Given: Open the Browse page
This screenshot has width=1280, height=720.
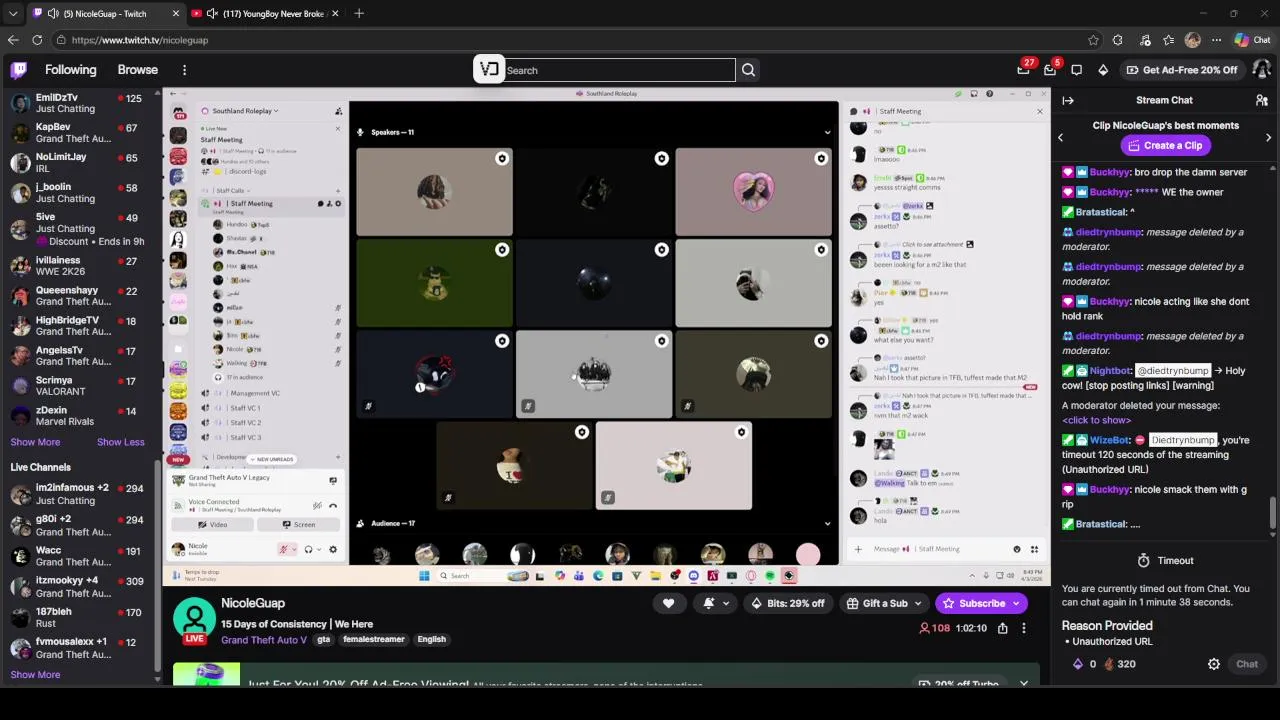Looking at the screenshot, I should click(x=138, y=70).
